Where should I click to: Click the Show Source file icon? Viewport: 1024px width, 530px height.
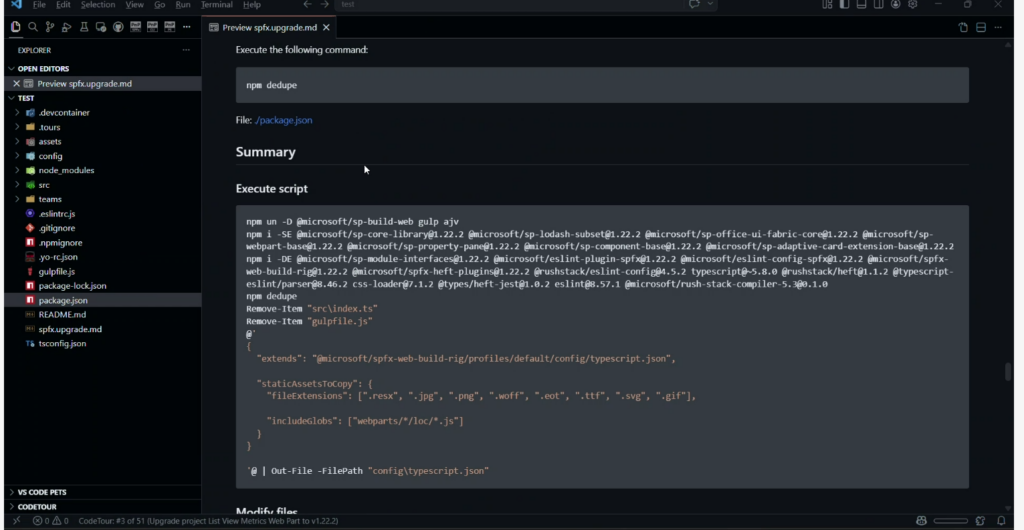(964, 27)
